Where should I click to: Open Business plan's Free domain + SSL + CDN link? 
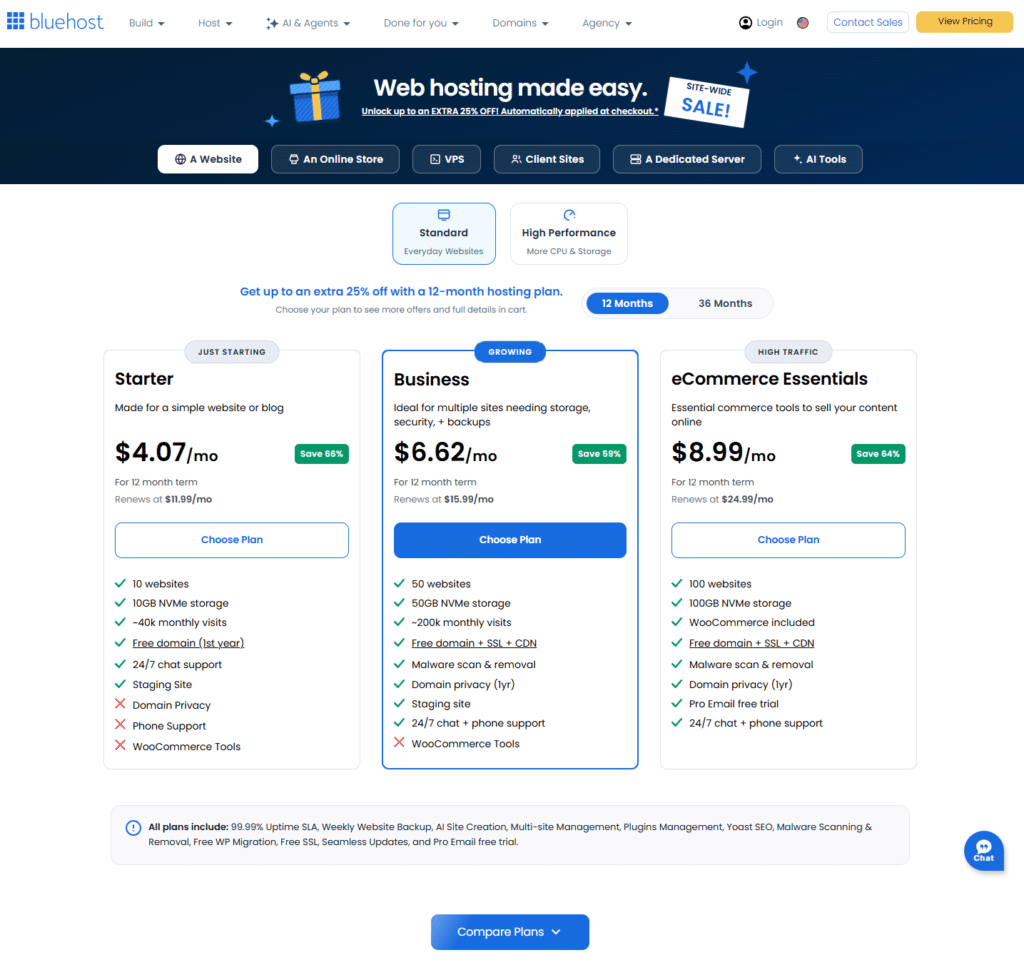[474, 643]
